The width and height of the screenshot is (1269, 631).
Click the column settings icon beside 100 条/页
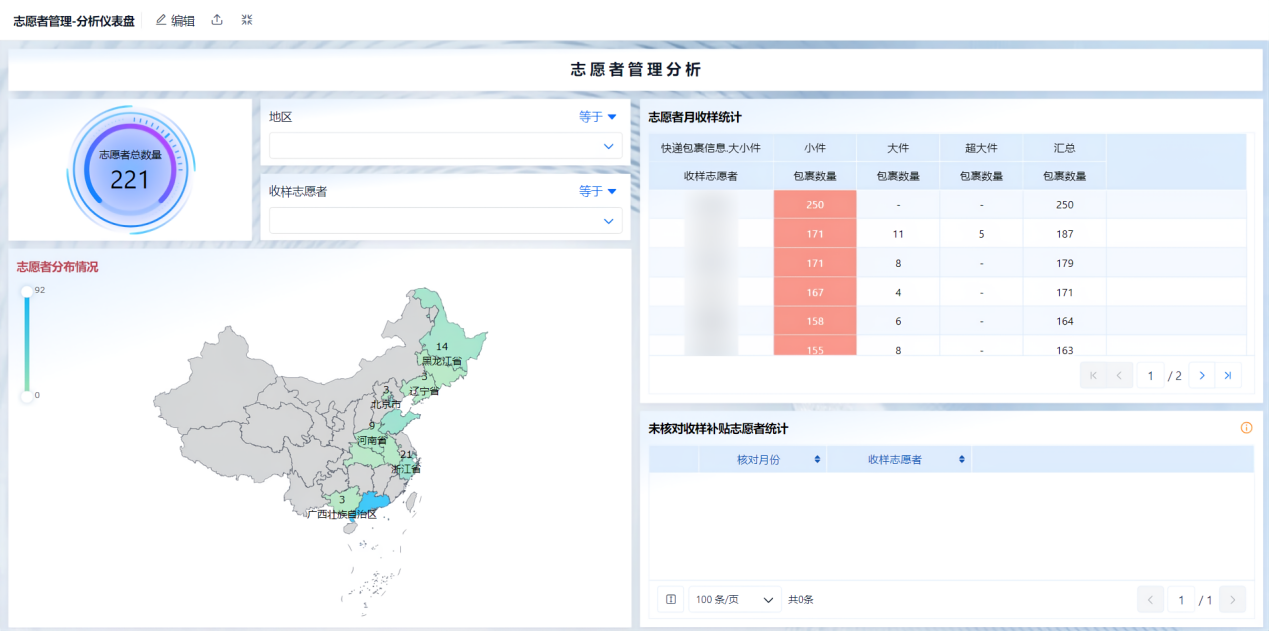(670, 599)
